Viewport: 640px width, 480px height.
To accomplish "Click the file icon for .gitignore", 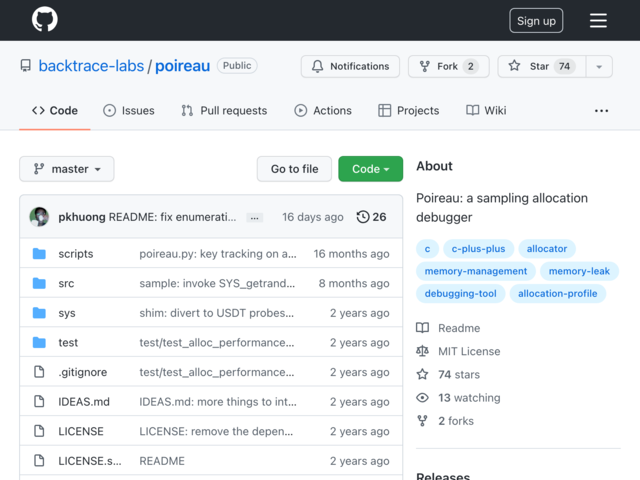I will 39,372.
